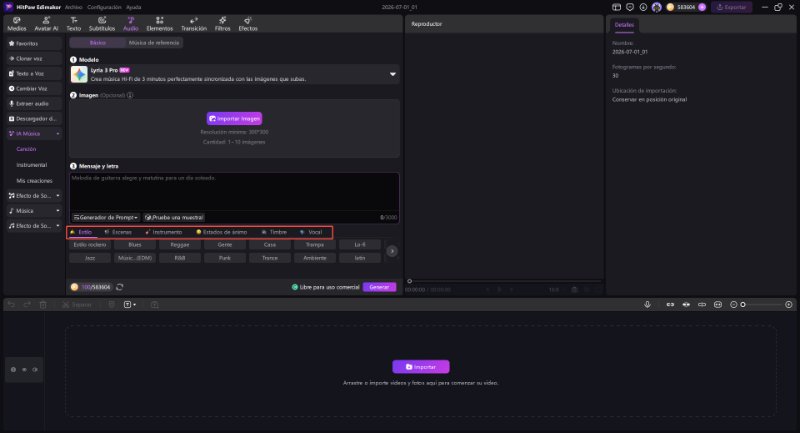The width and height of the screenshot is (800, 433).
Task: Open the Transición panel
Action: 194,24
